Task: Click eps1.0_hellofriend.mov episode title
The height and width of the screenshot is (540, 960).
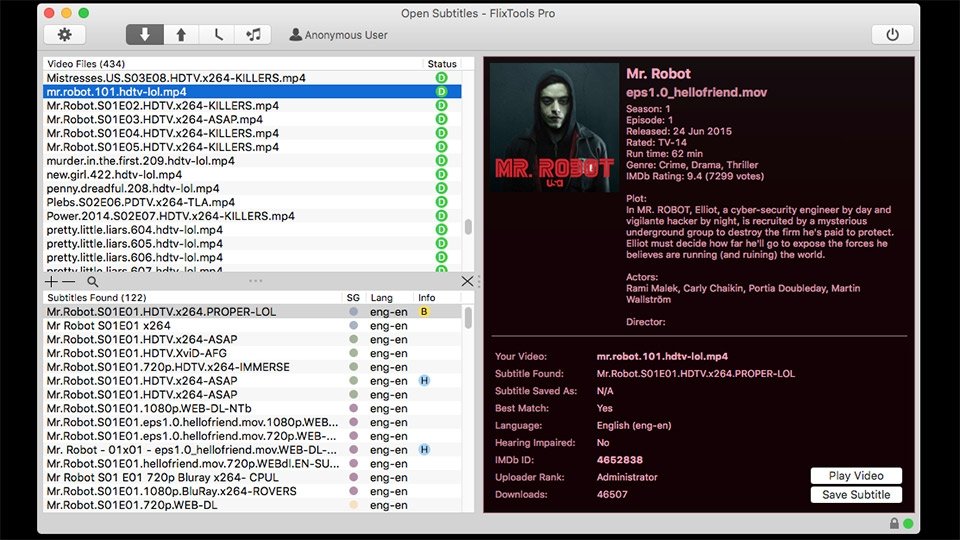Action: (696, 92)
